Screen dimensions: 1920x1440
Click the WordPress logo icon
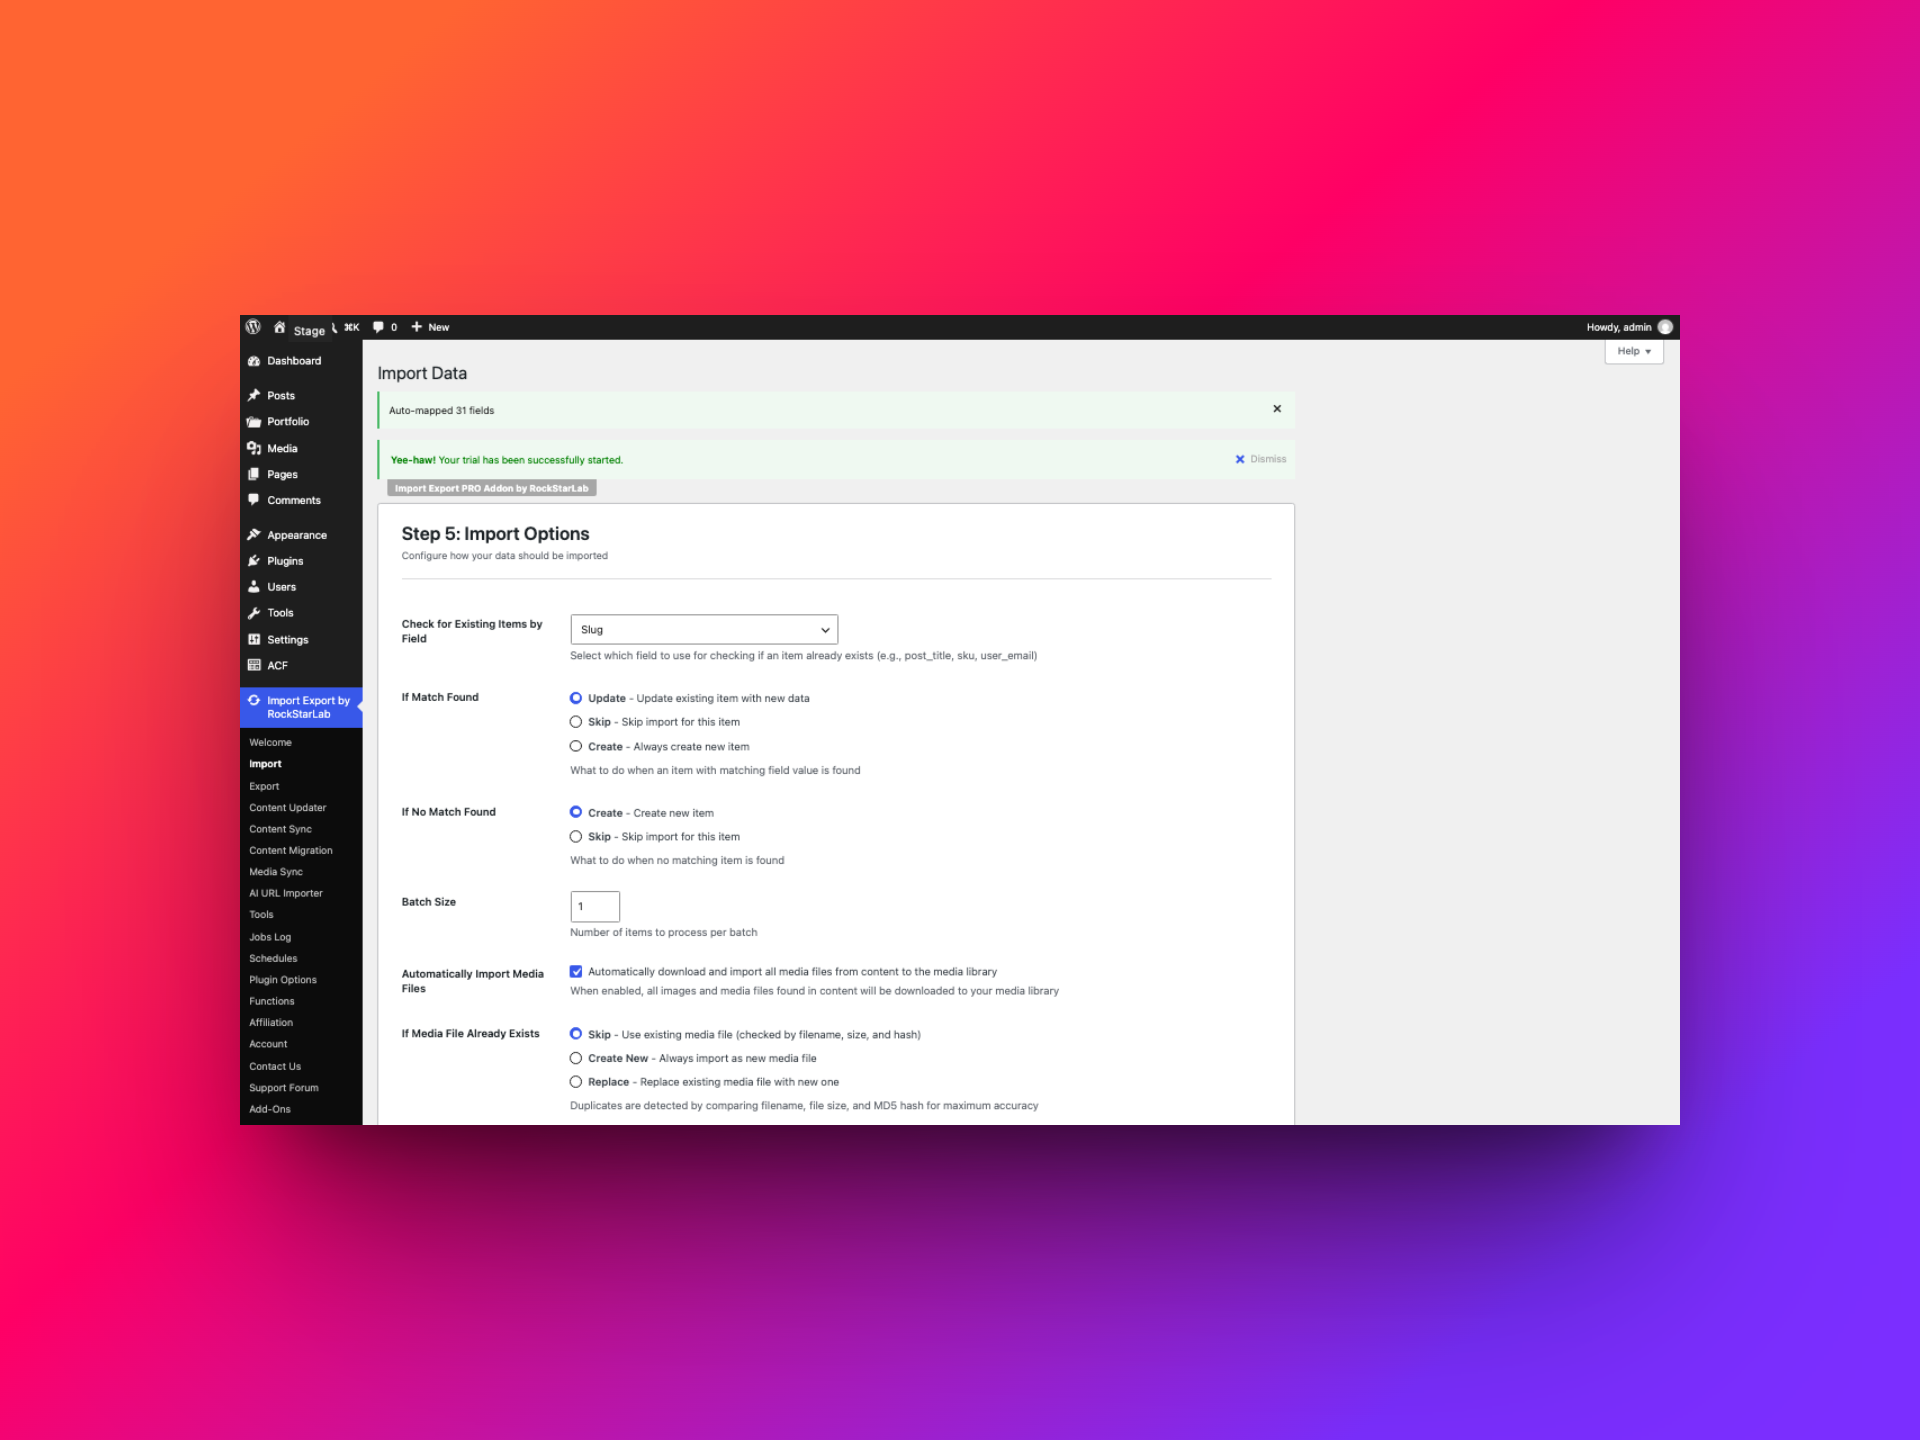click(253, 327)
